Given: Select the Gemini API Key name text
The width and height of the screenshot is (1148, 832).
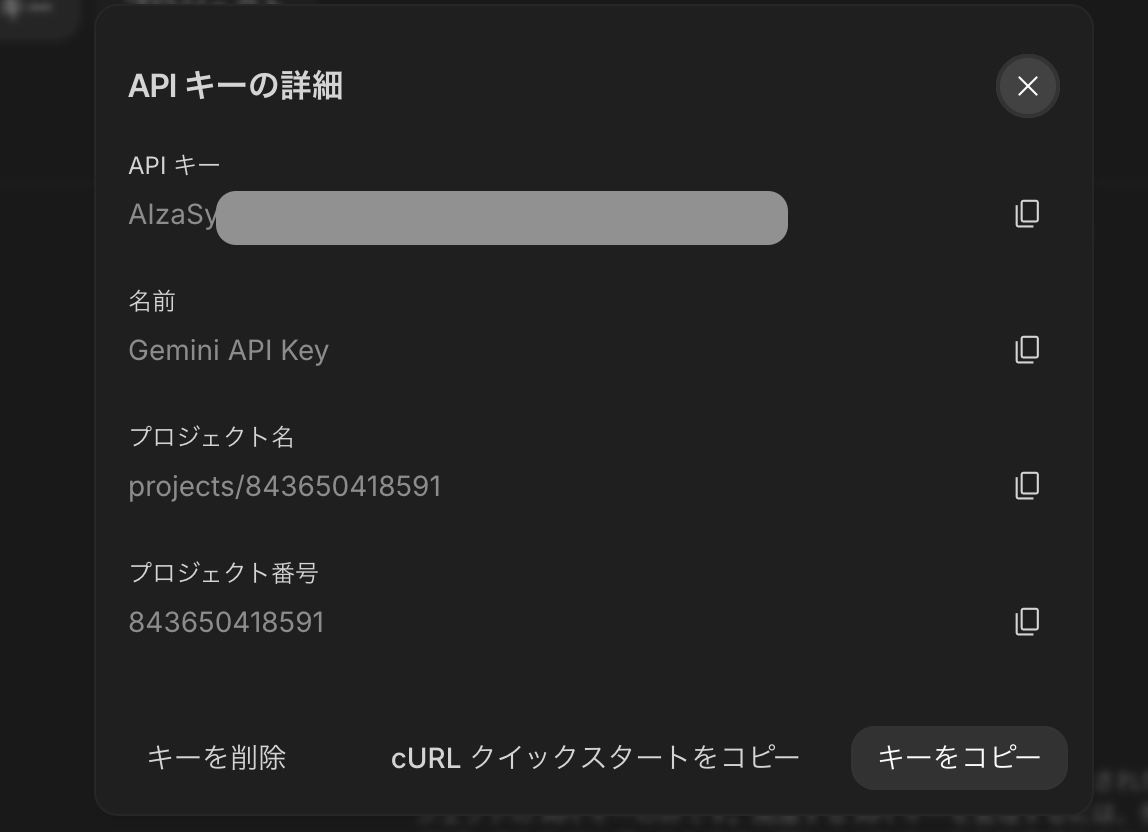Looking at the screenshot, I should pyautogui.click(x=228, y=351).
